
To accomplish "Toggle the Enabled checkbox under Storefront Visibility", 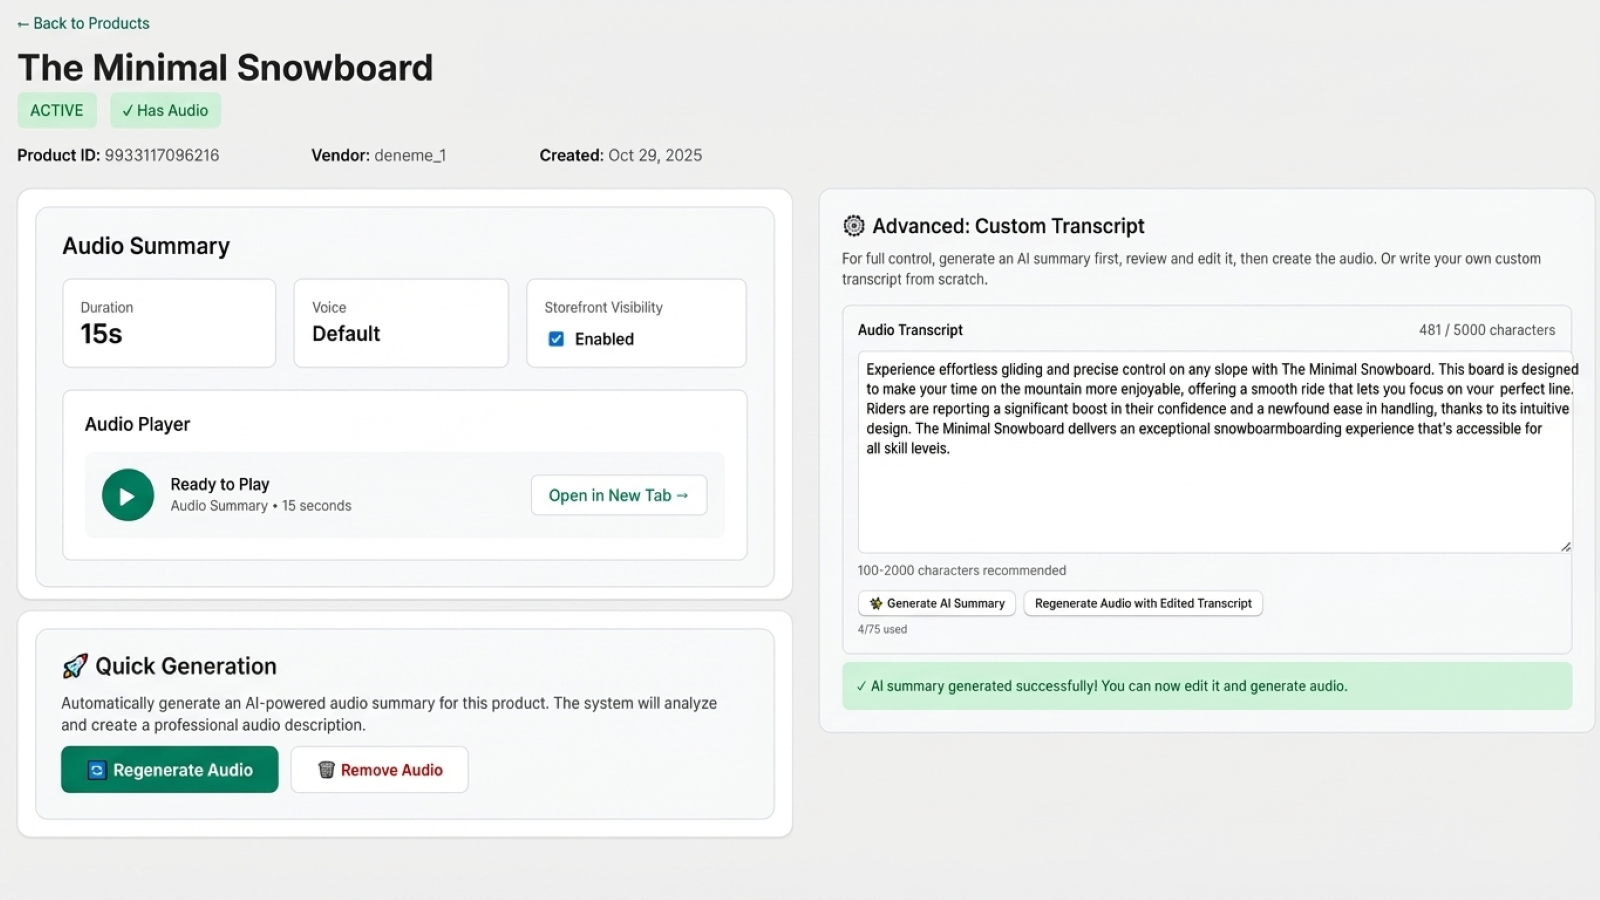I will point(557,339).
